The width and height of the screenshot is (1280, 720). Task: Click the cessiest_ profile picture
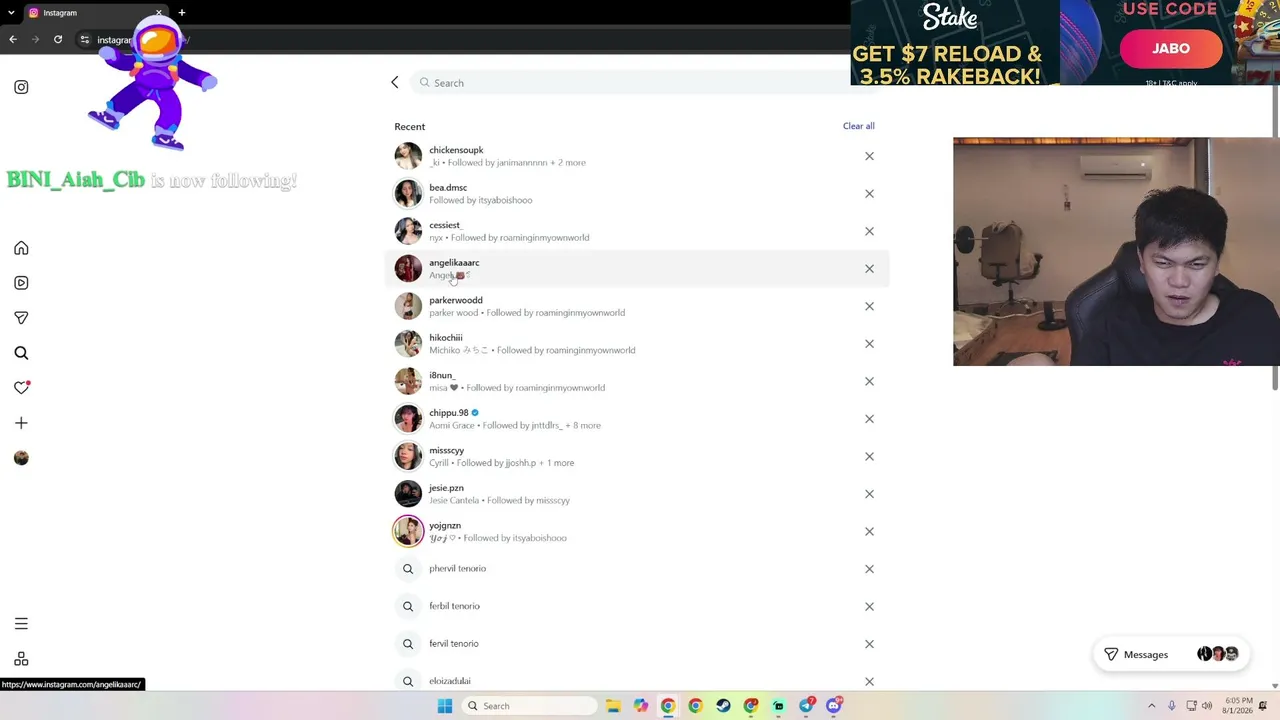408,231
